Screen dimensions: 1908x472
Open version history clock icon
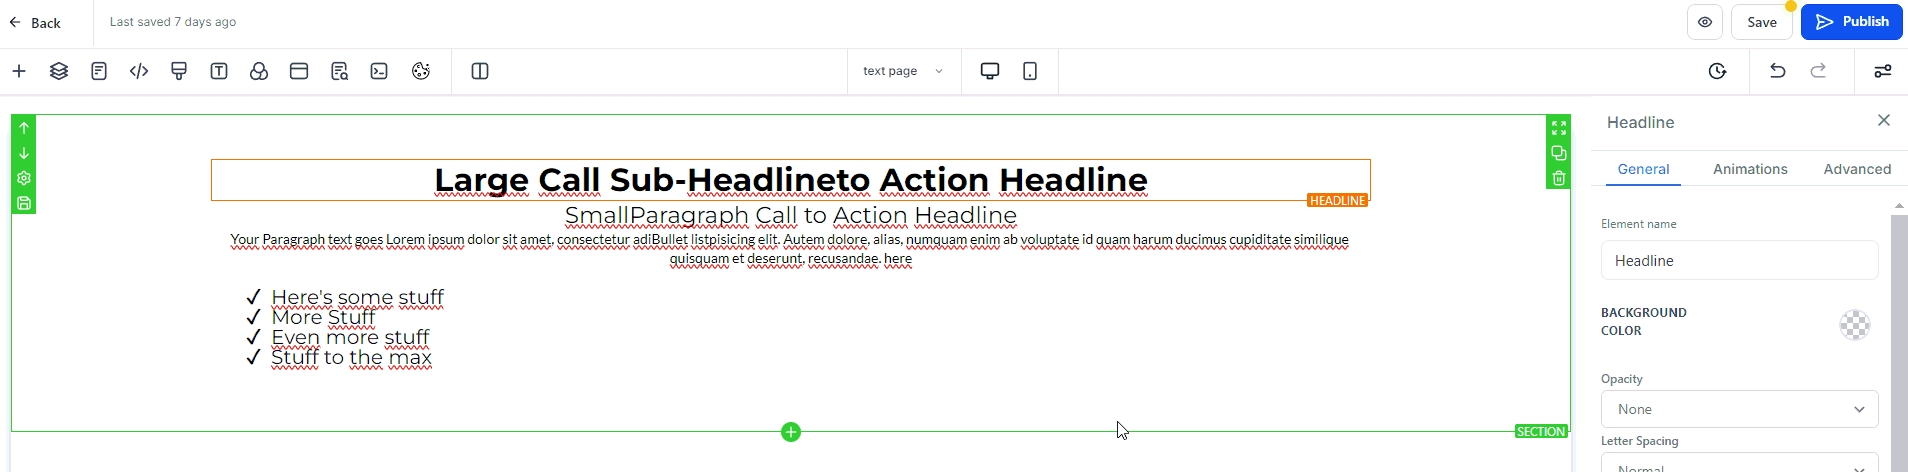click(x=1717, y=71)
